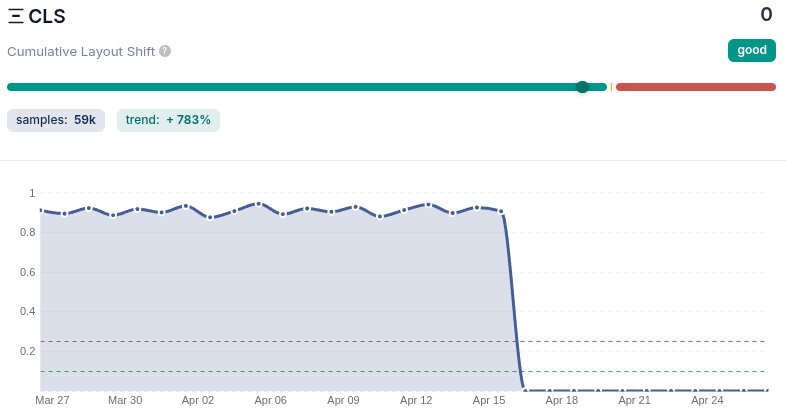Click the samples 59k badge

(56, 120)
